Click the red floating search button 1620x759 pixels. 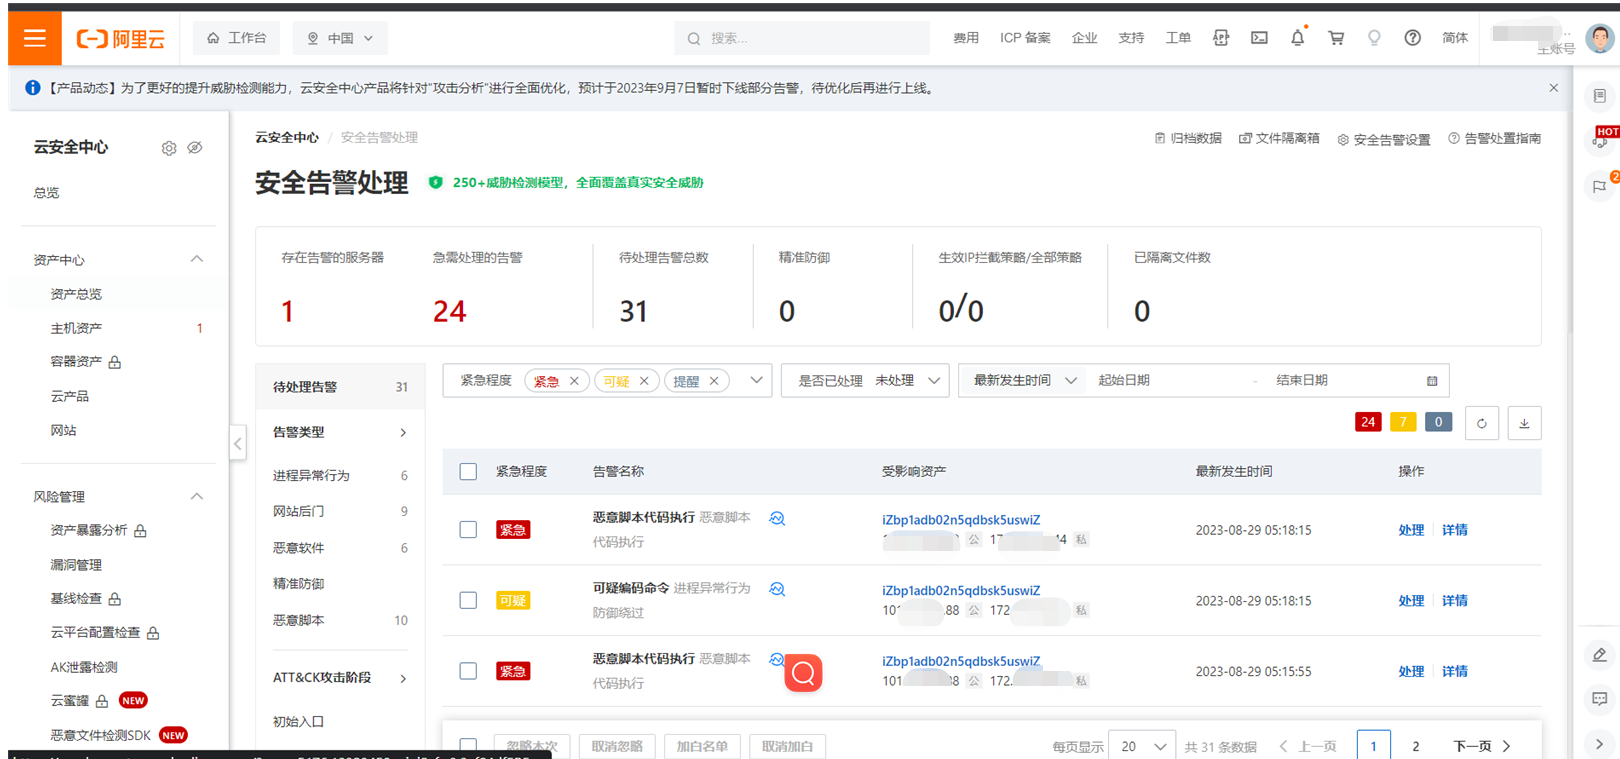click(803, 673)
